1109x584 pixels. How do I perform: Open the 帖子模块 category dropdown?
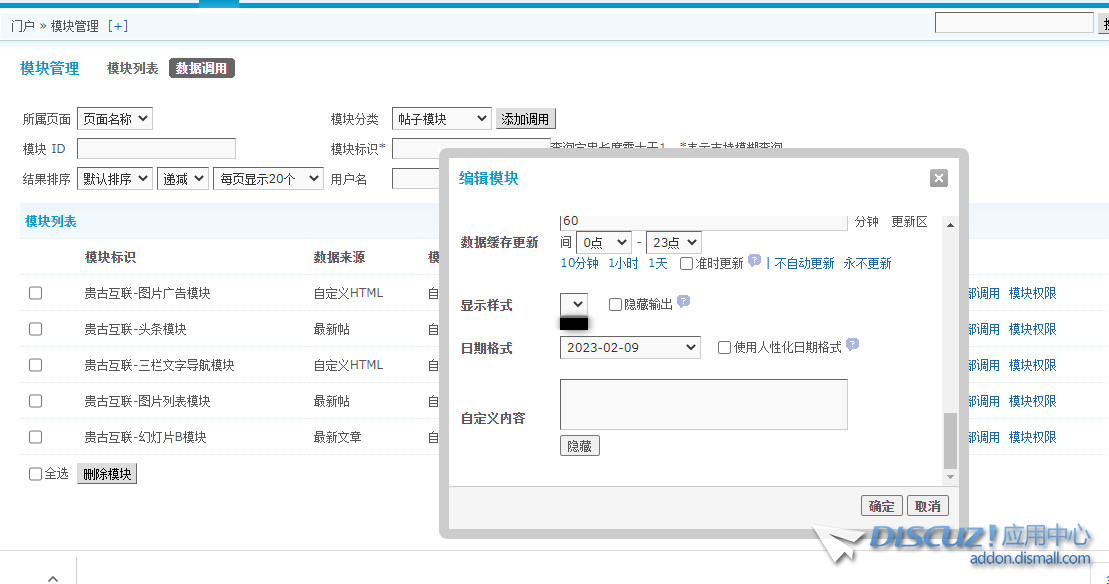tap(441, 118)
